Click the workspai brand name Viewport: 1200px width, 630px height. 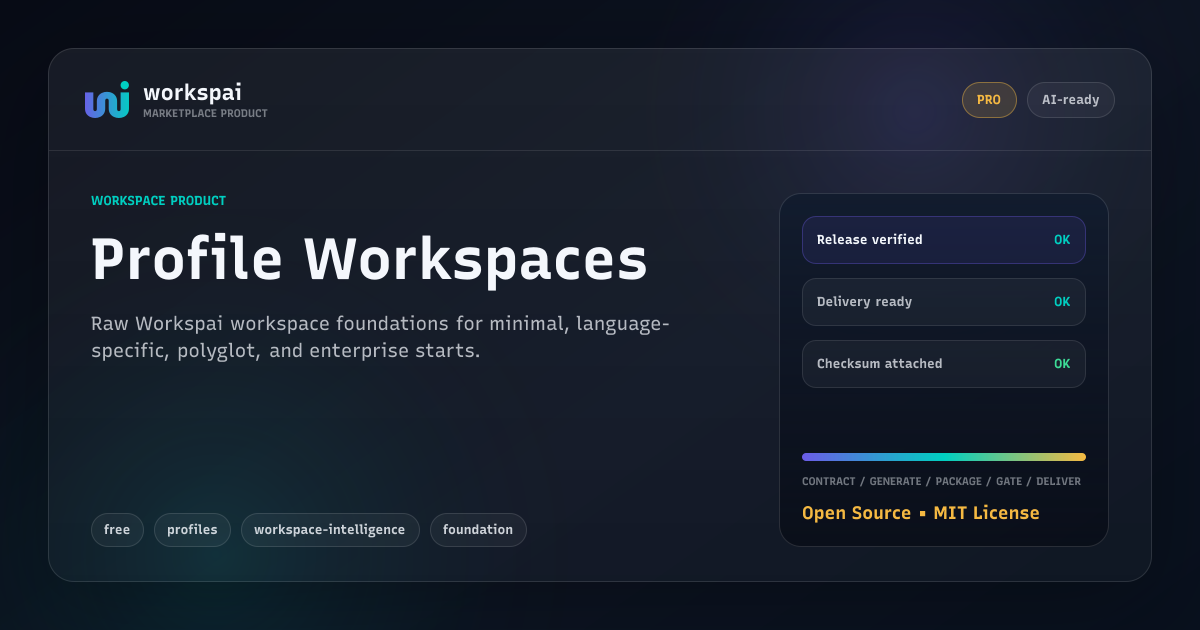(192, 92)
